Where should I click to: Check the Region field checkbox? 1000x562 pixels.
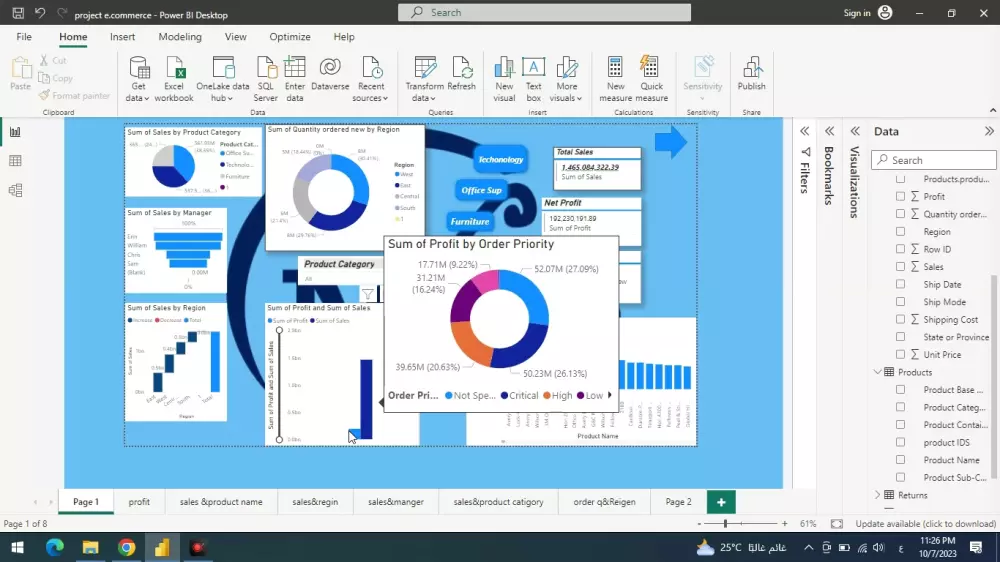click(x=900, y=232)
